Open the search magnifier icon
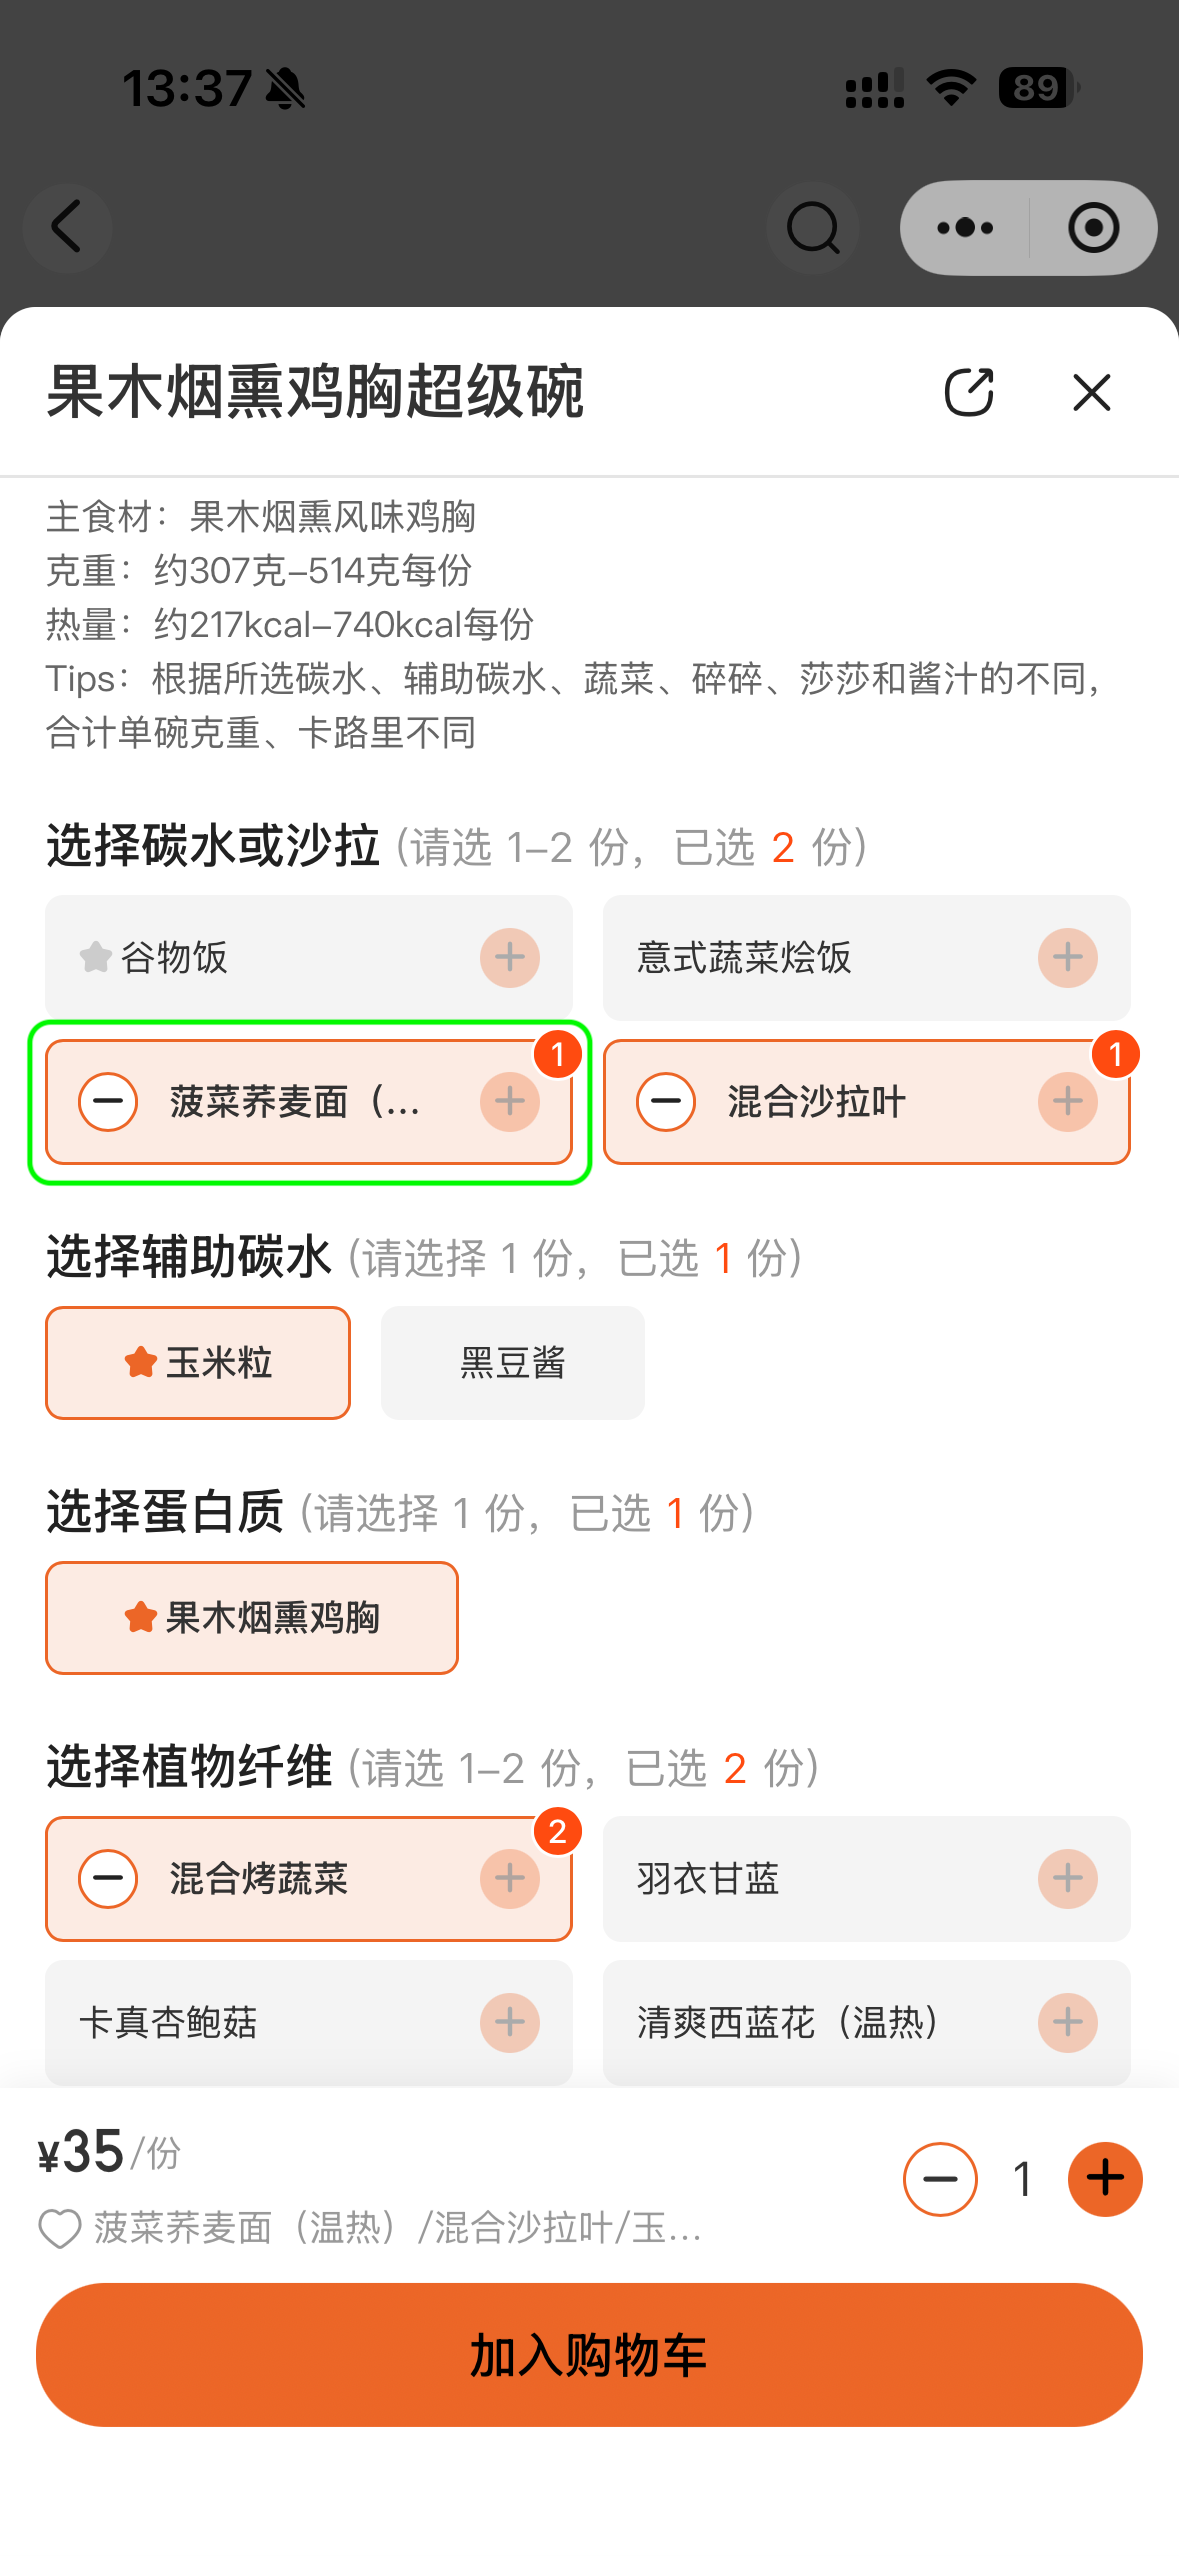Screen dimensions: 1179x2556 [812, 227]
